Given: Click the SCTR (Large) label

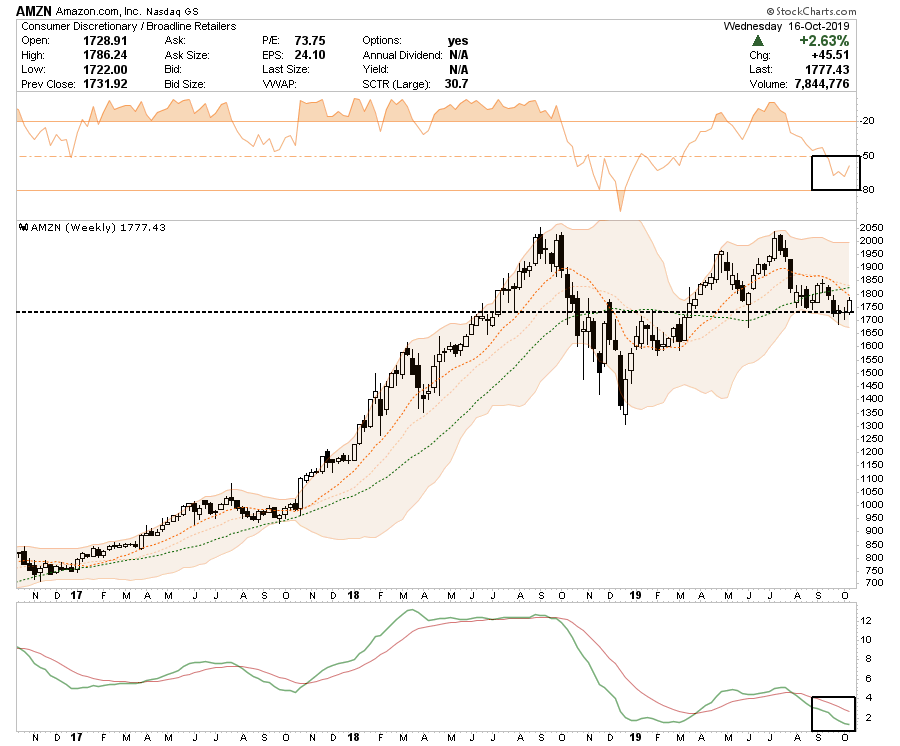Looking at the screenshot, I should (397, 84).
